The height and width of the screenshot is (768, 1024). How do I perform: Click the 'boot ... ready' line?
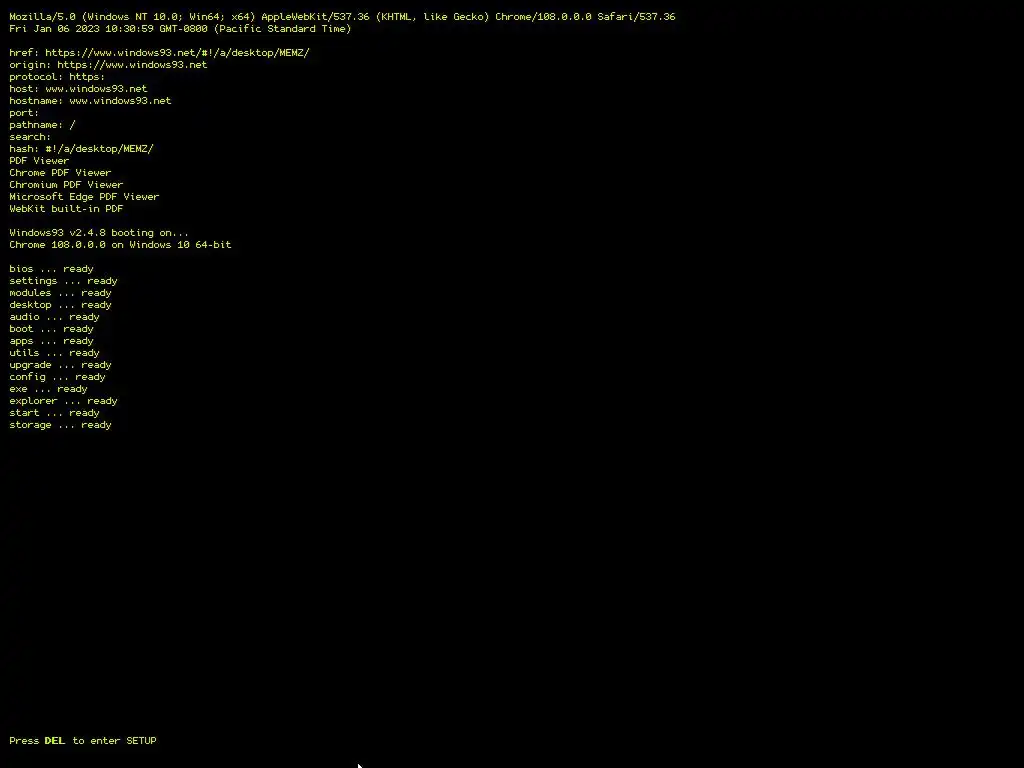point(52,329)
